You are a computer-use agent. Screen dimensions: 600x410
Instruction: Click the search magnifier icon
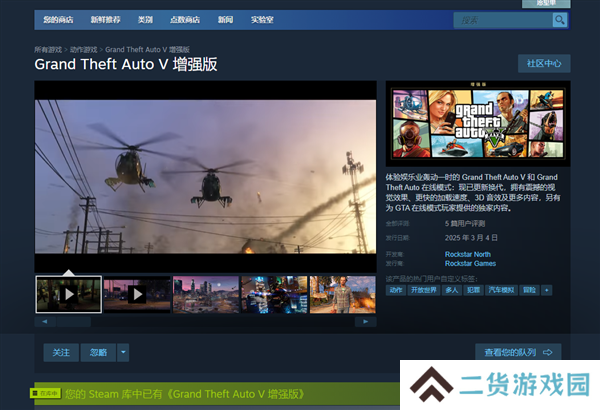pyautogui.click(x=559, y=20)
